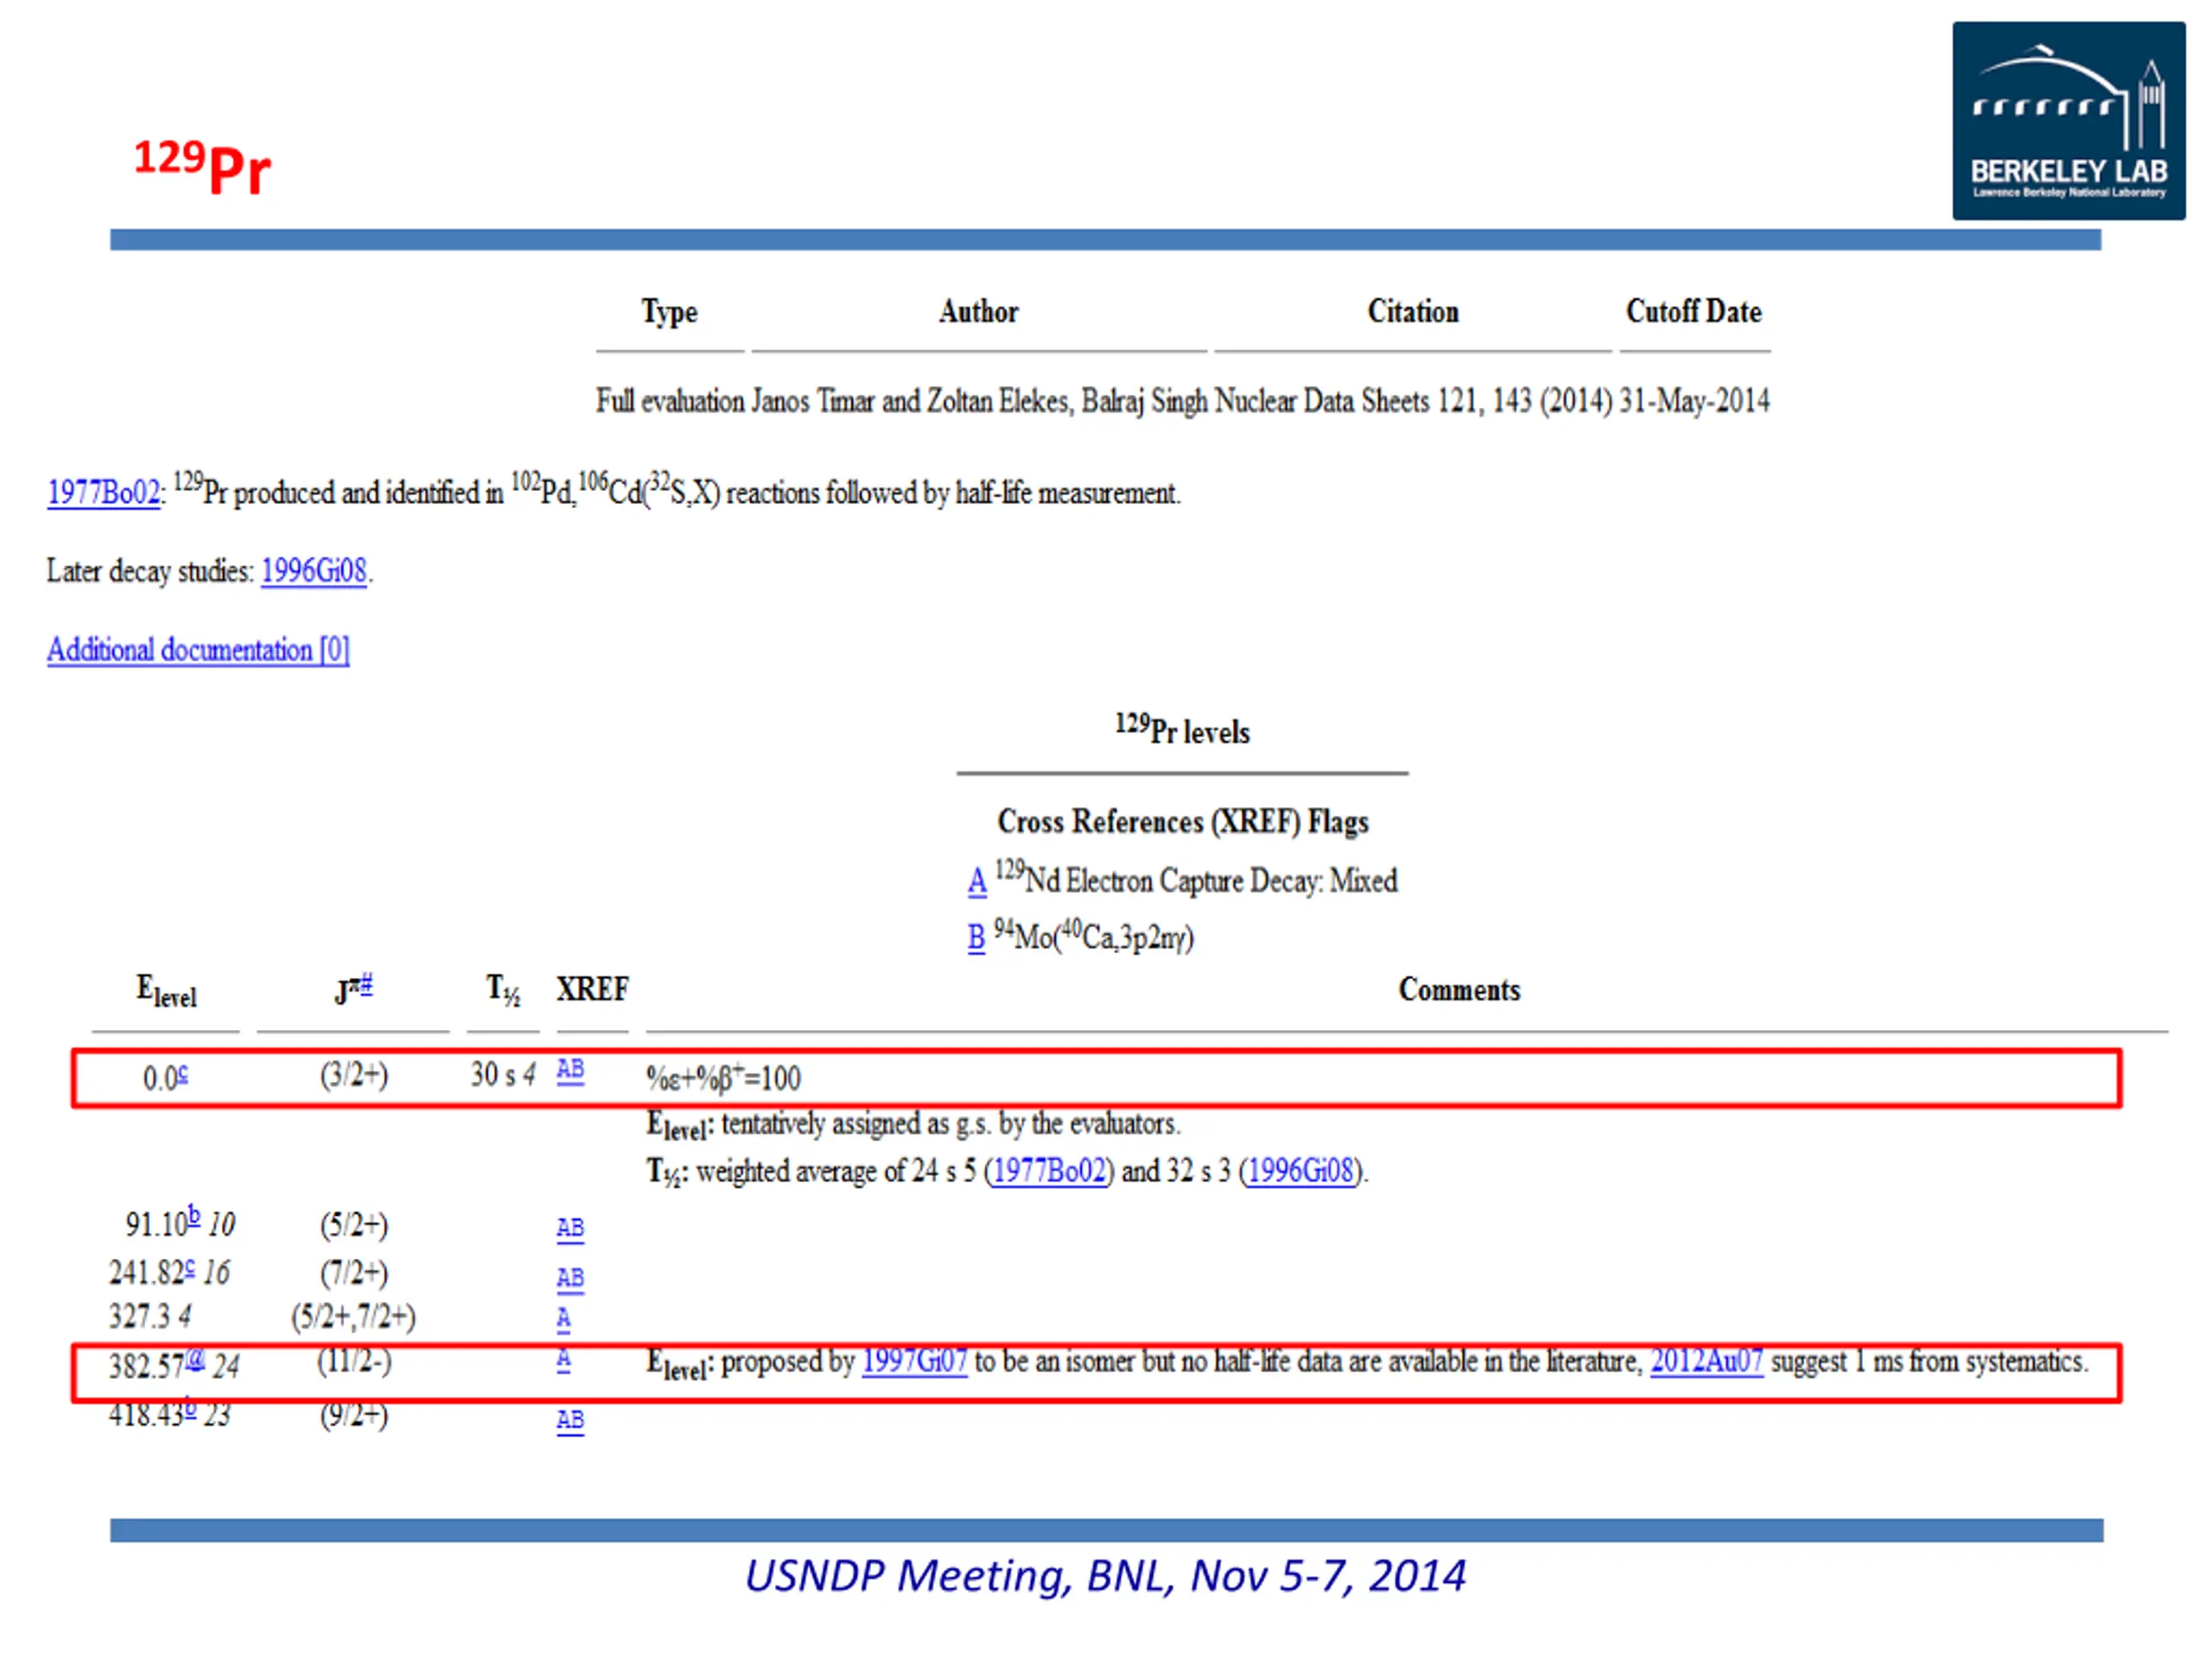2212x1659 pixels.
Task: Click the AB XREF link for level 91.10
Action: pos(570,1228)
